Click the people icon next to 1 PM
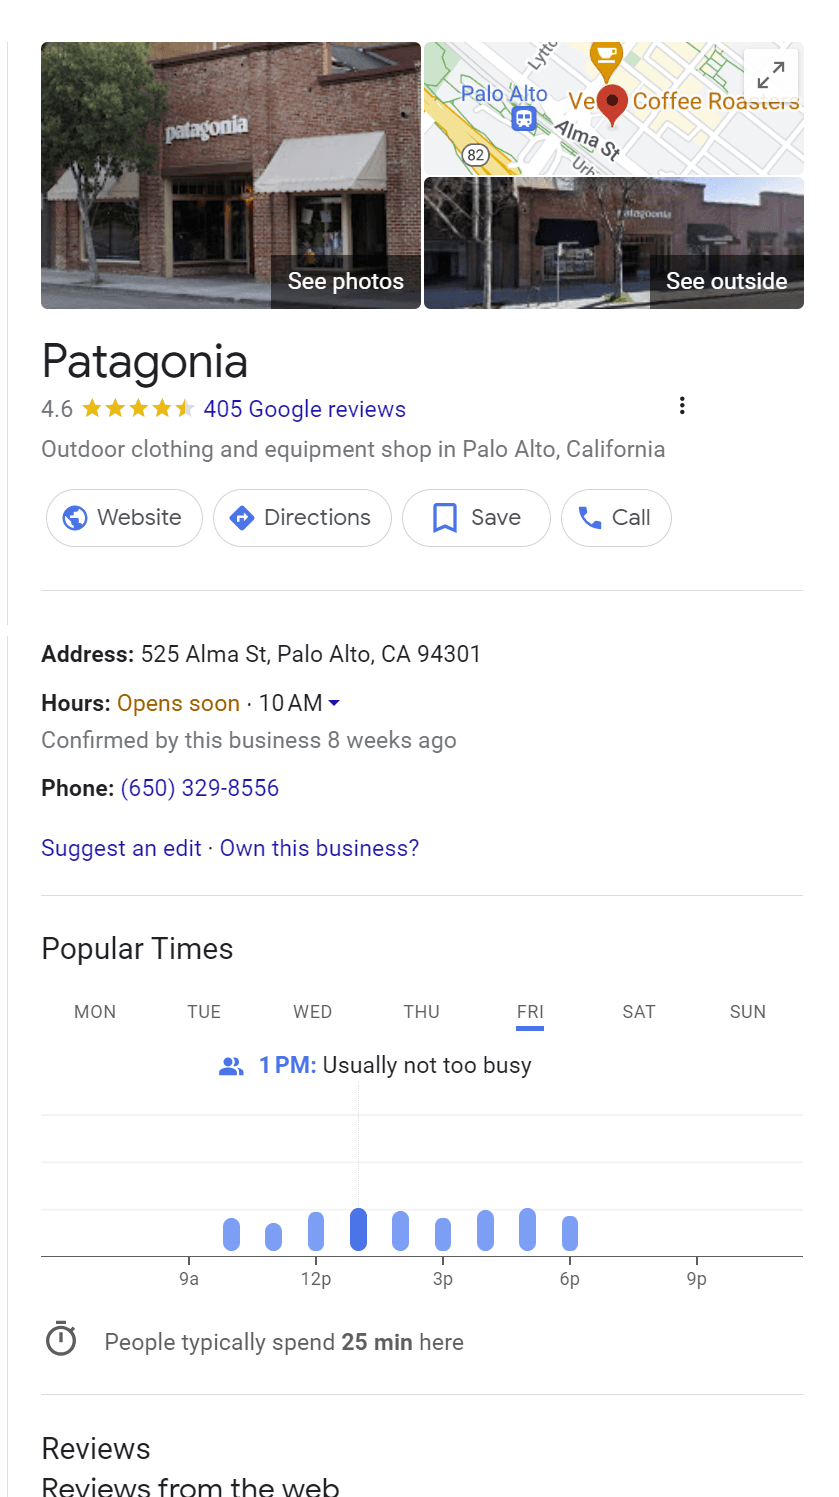839x1497 pixels. pos(231,1065)
